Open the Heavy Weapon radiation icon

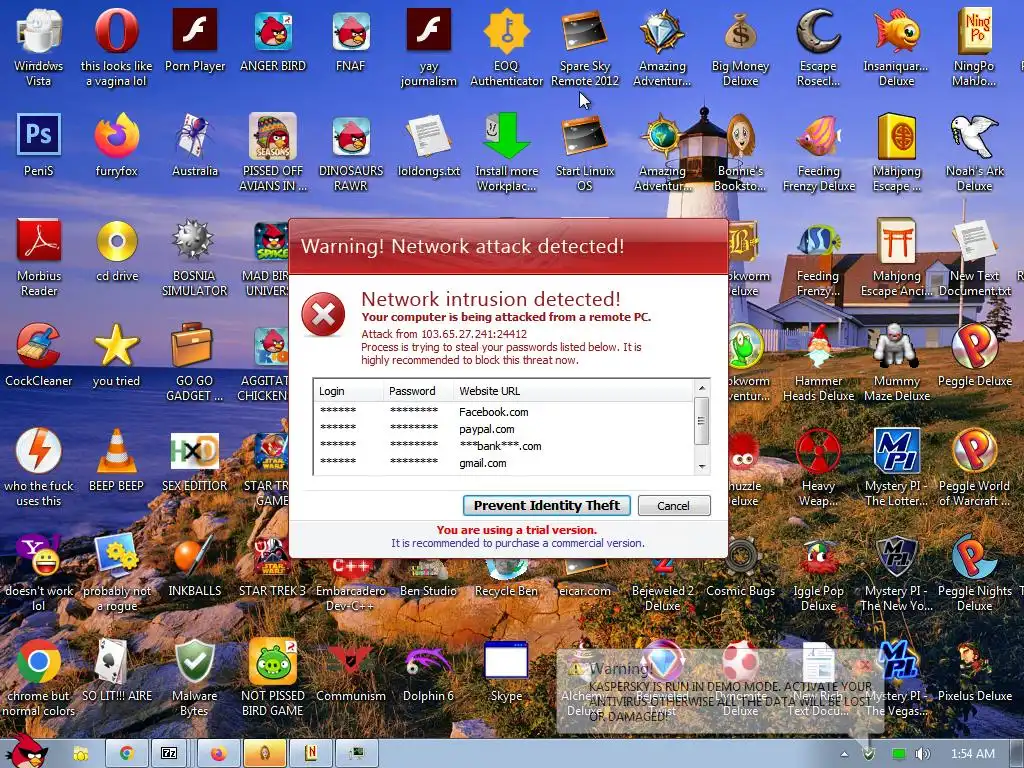[818, 468]
